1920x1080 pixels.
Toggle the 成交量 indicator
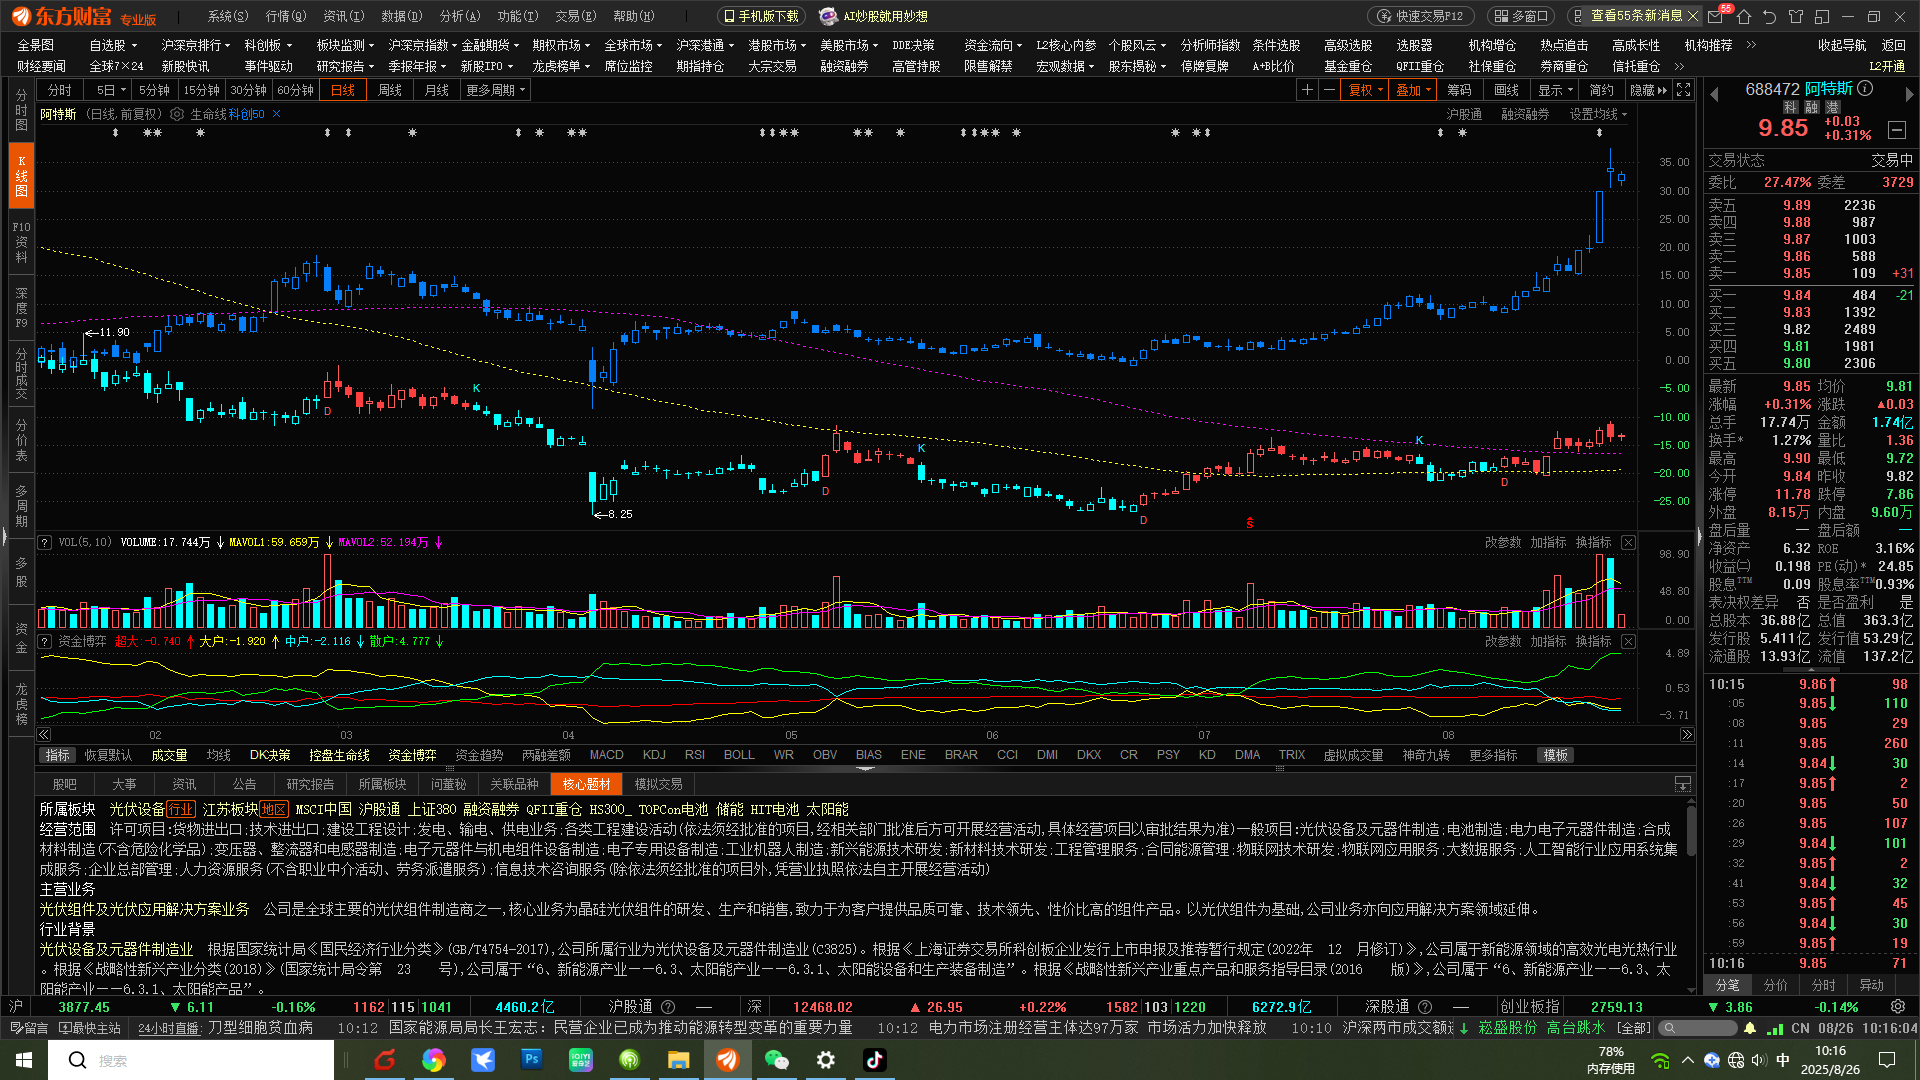(169, 755)
